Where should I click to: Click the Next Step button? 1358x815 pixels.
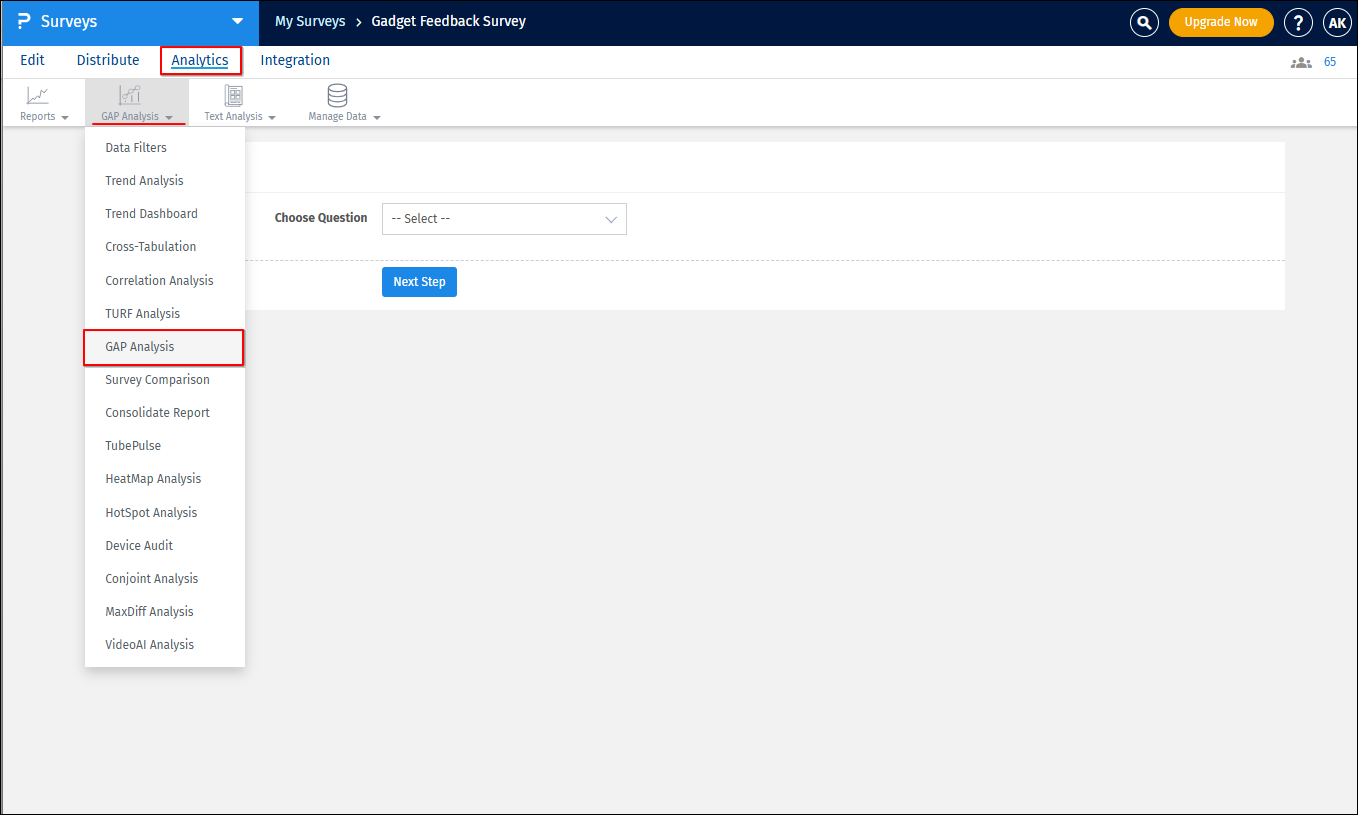point(419,282)
